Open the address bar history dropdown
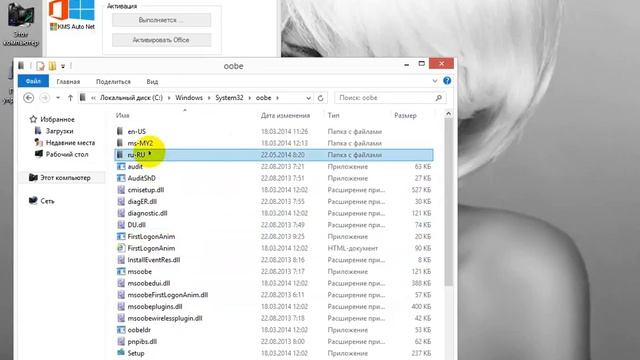The height and width of the screenshot is (360, 640). (x=308, y=98)
